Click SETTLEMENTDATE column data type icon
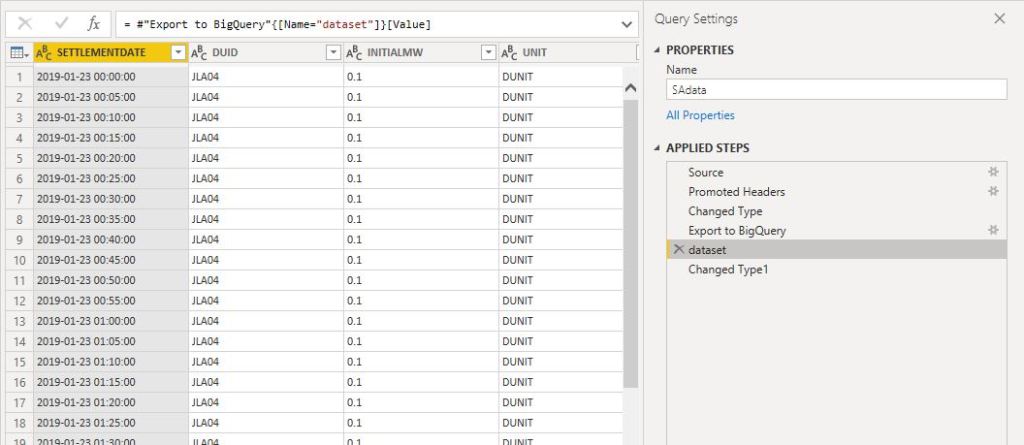 click(44, 52)
